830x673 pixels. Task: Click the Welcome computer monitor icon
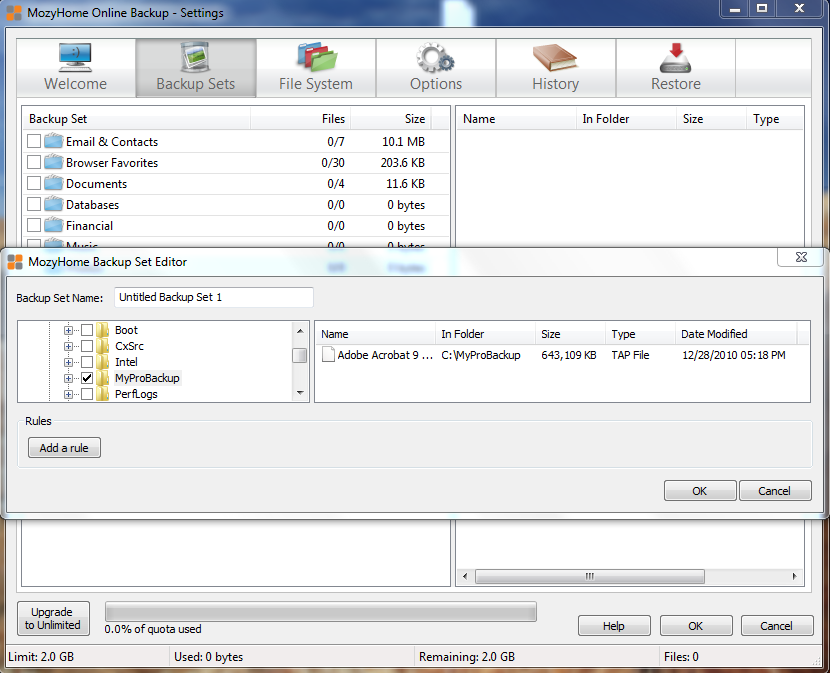pyautogui.click(x=75, y=57)
